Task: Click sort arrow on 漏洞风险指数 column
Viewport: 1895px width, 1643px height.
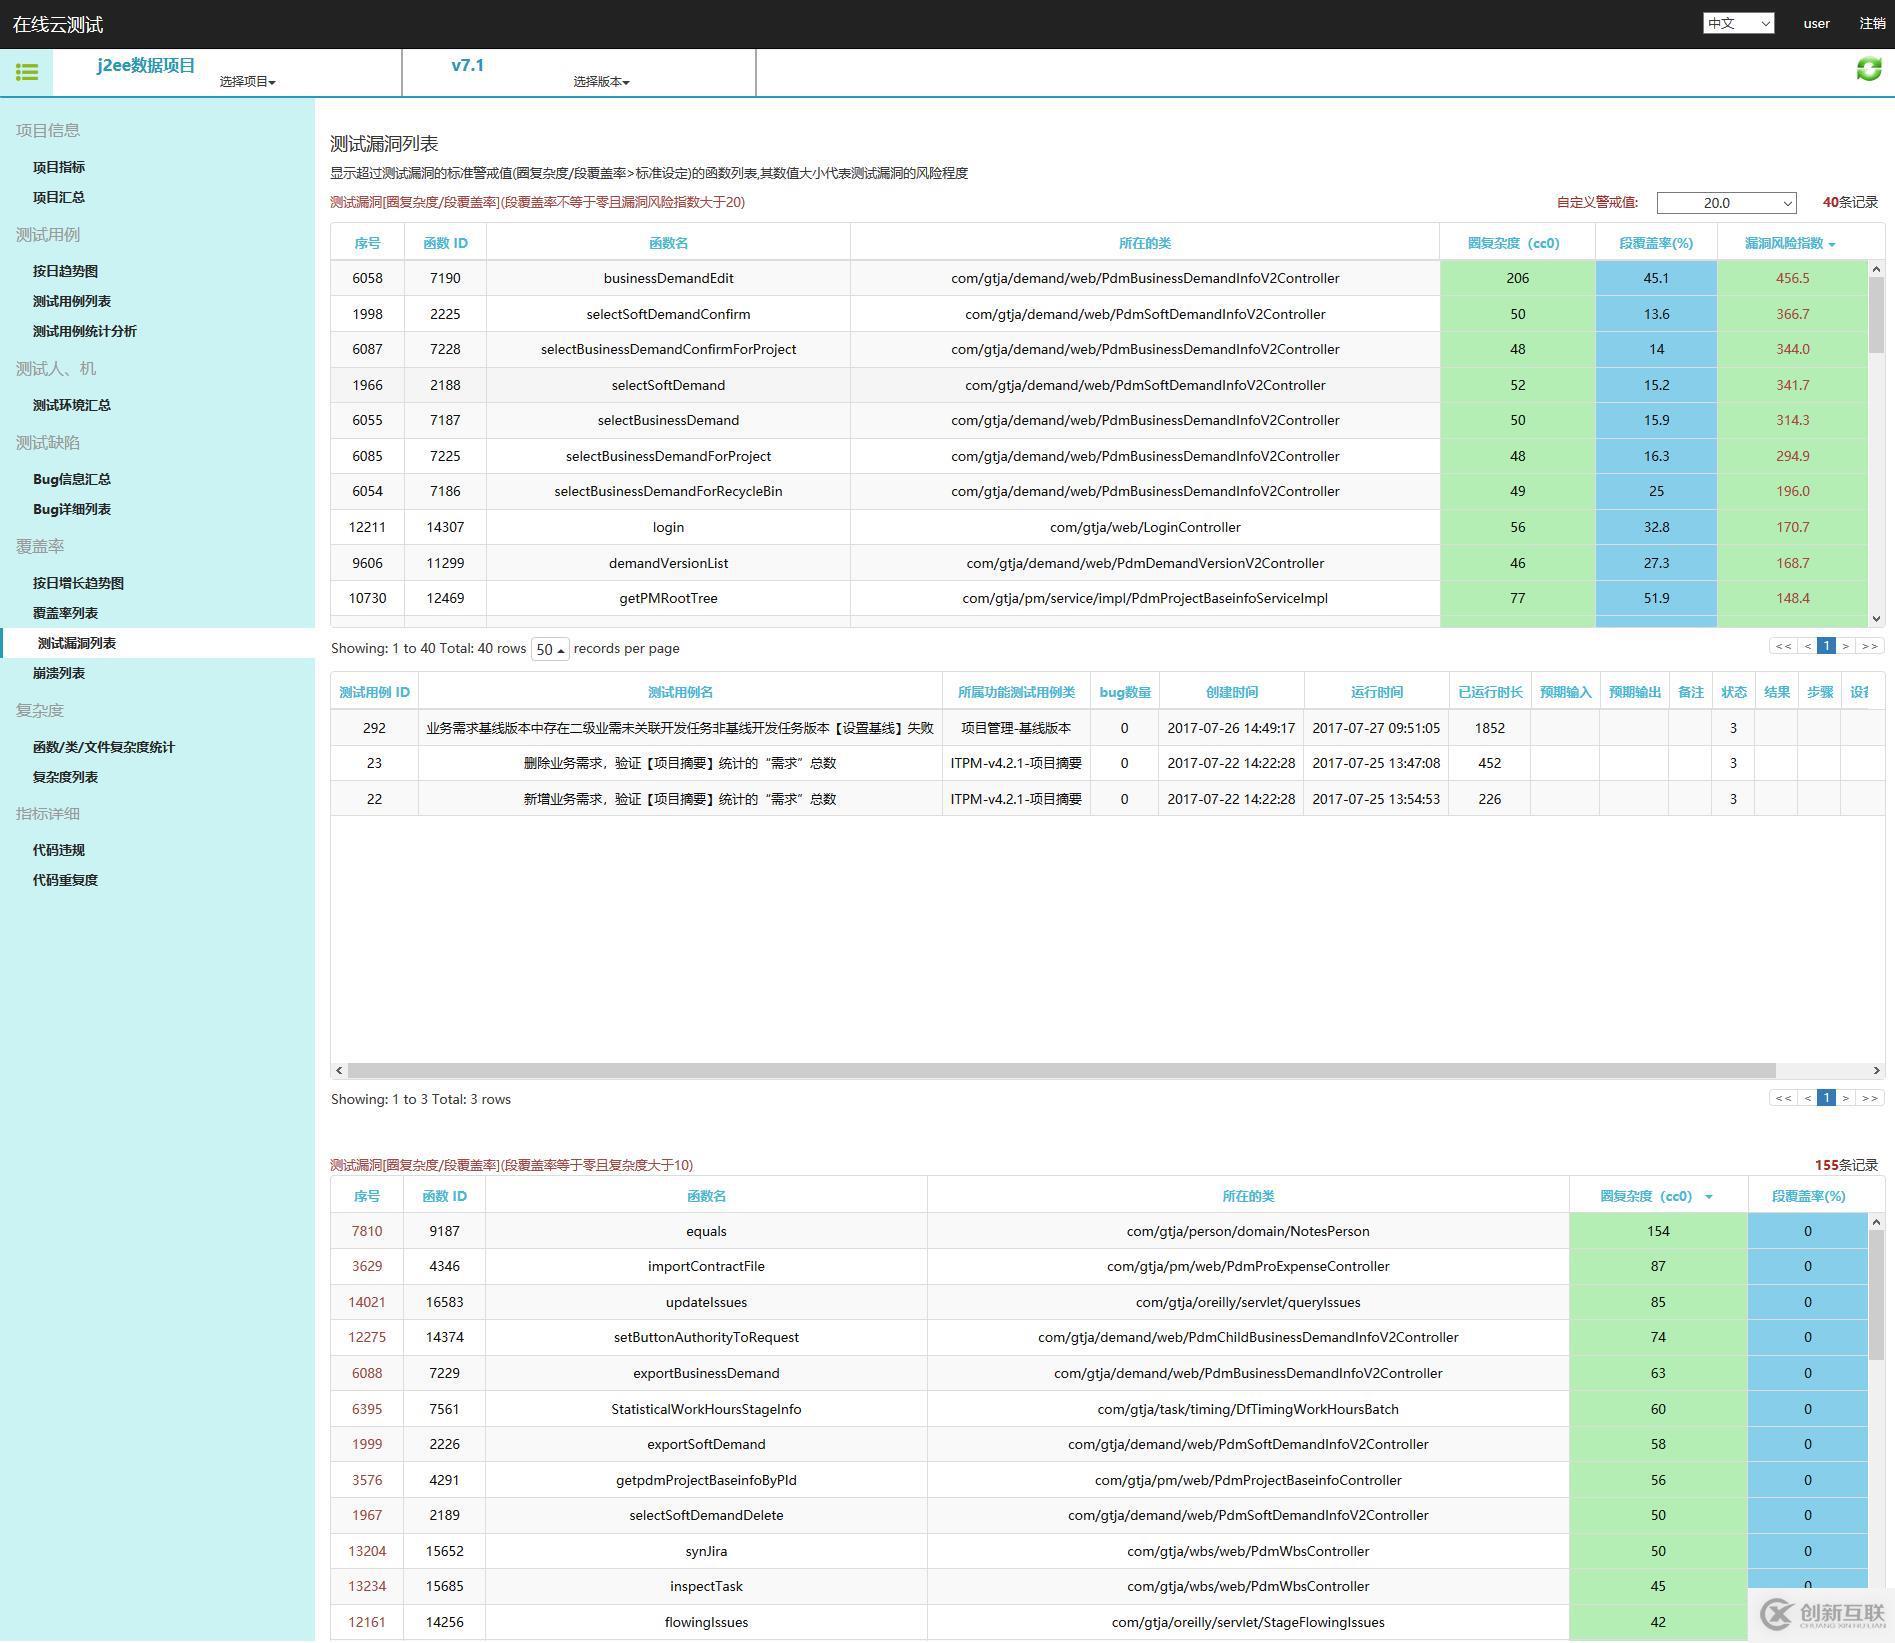Action: pyautogui.click(x=1832, y=244)
